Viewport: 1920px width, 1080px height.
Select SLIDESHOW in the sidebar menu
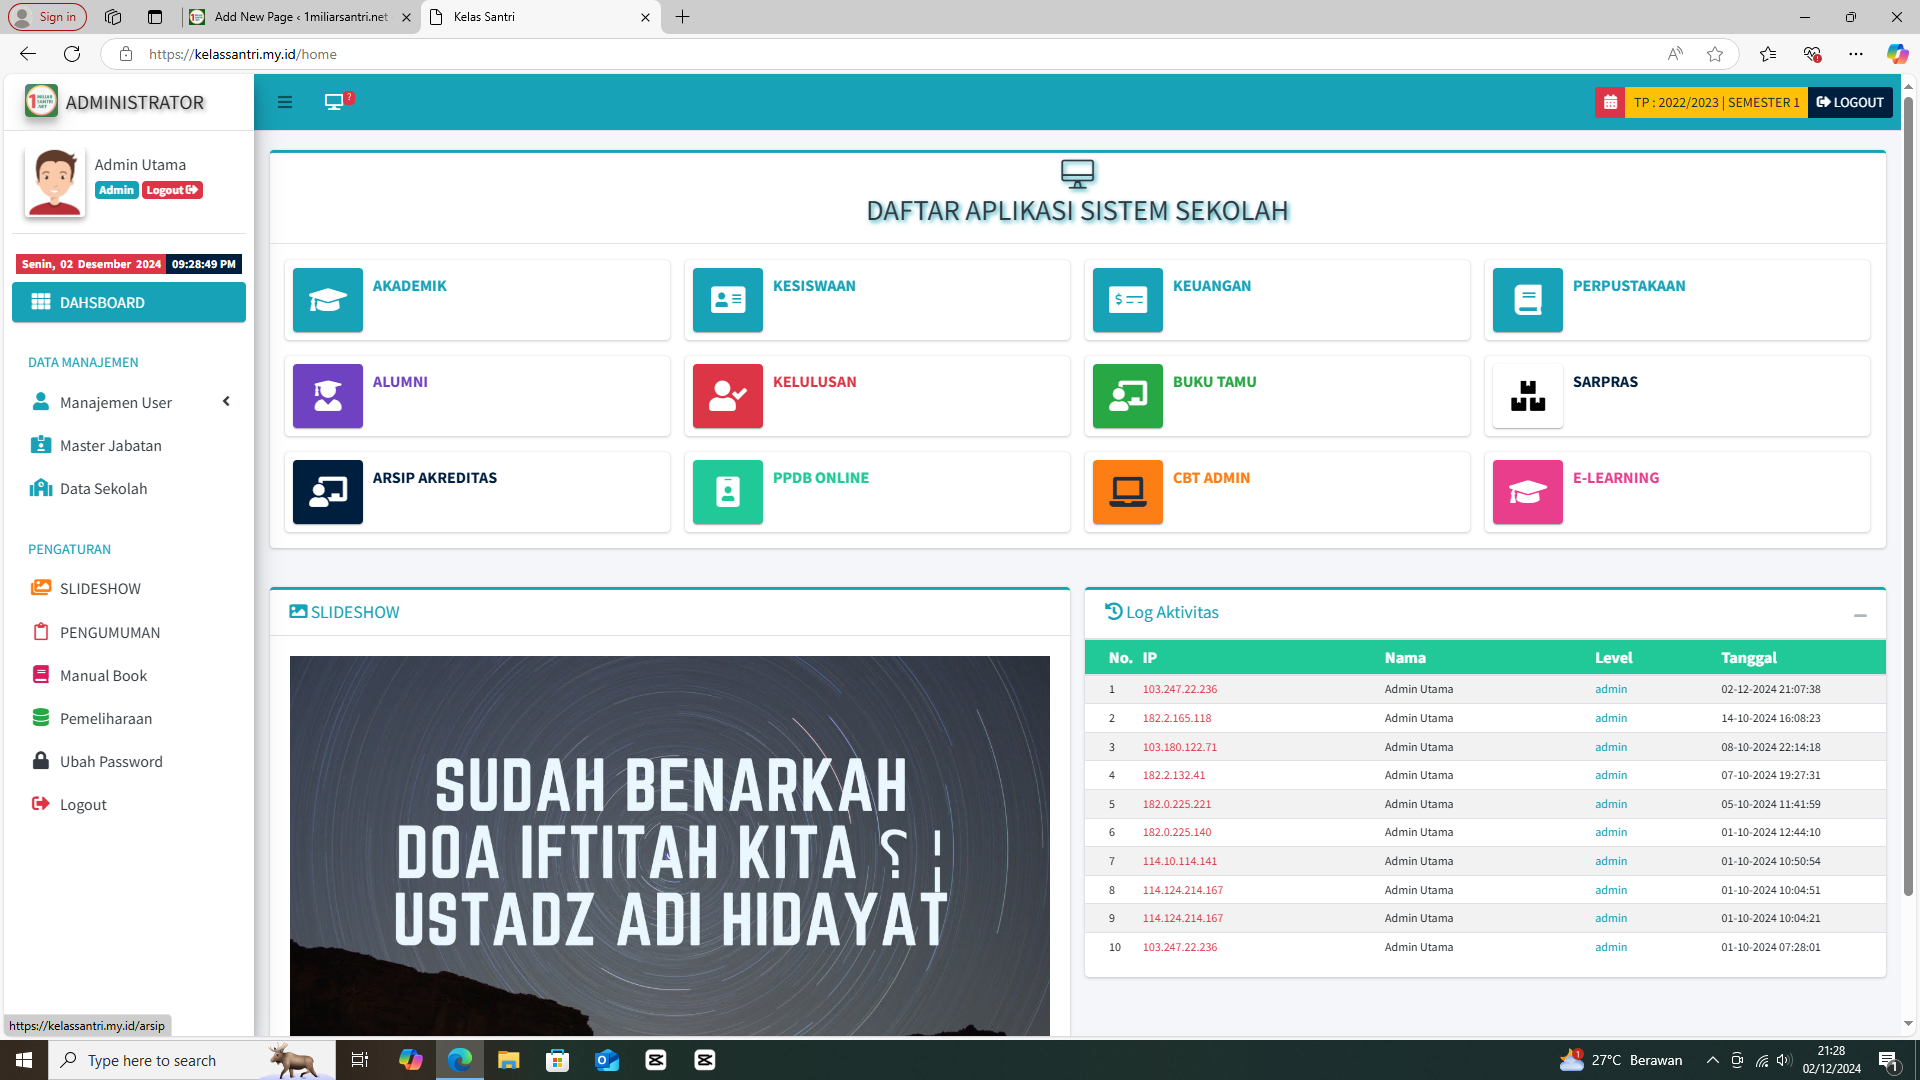pos(100,588)
